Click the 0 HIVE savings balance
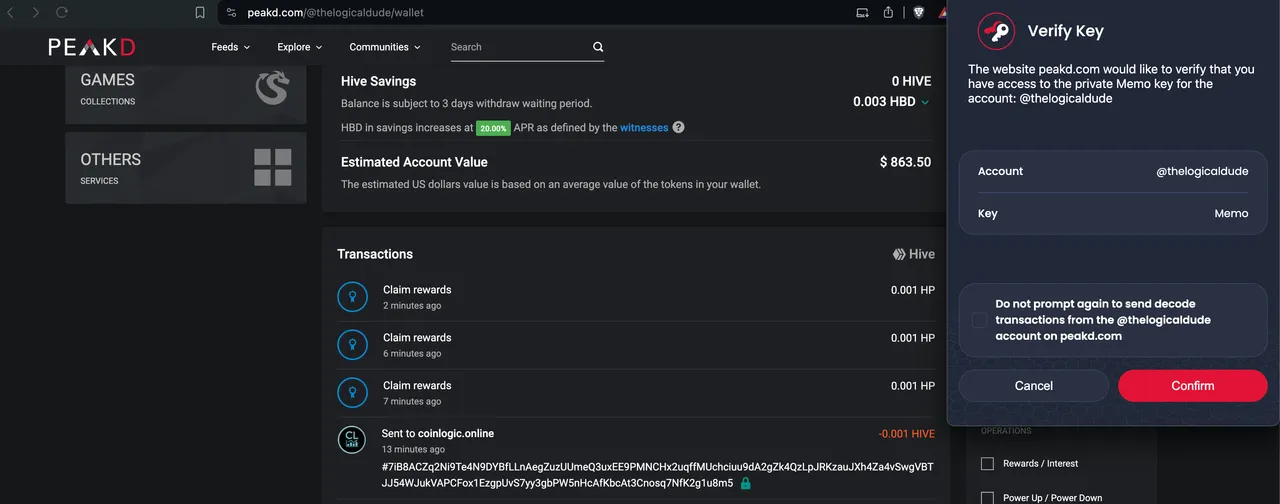The height and width of the screenshot is (504, 1280). tap(911, 81)
